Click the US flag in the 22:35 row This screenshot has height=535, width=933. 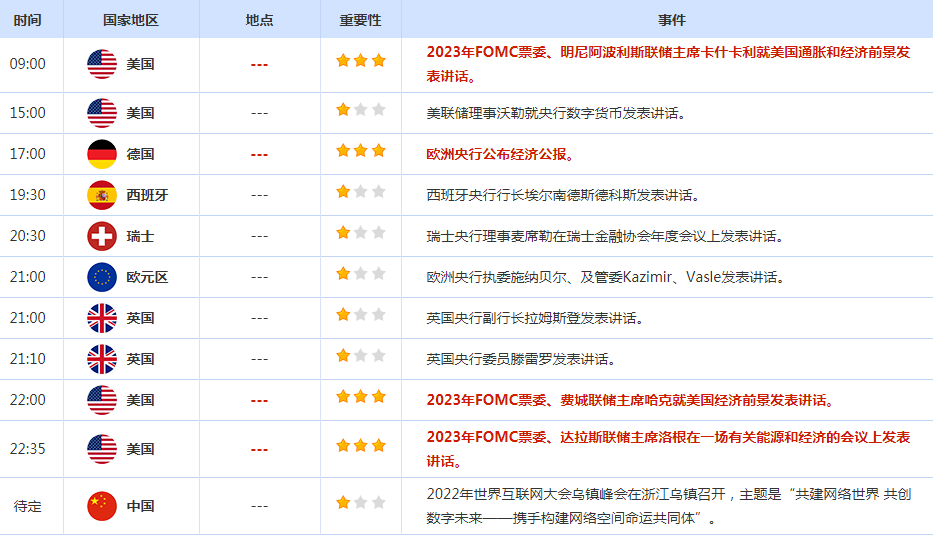coord(102,449)
